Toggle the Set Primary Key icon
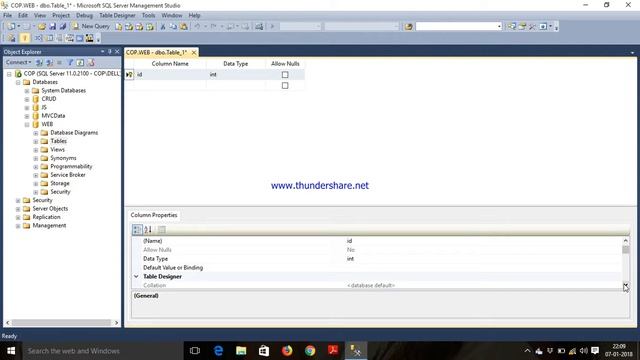 coord(24,38)
